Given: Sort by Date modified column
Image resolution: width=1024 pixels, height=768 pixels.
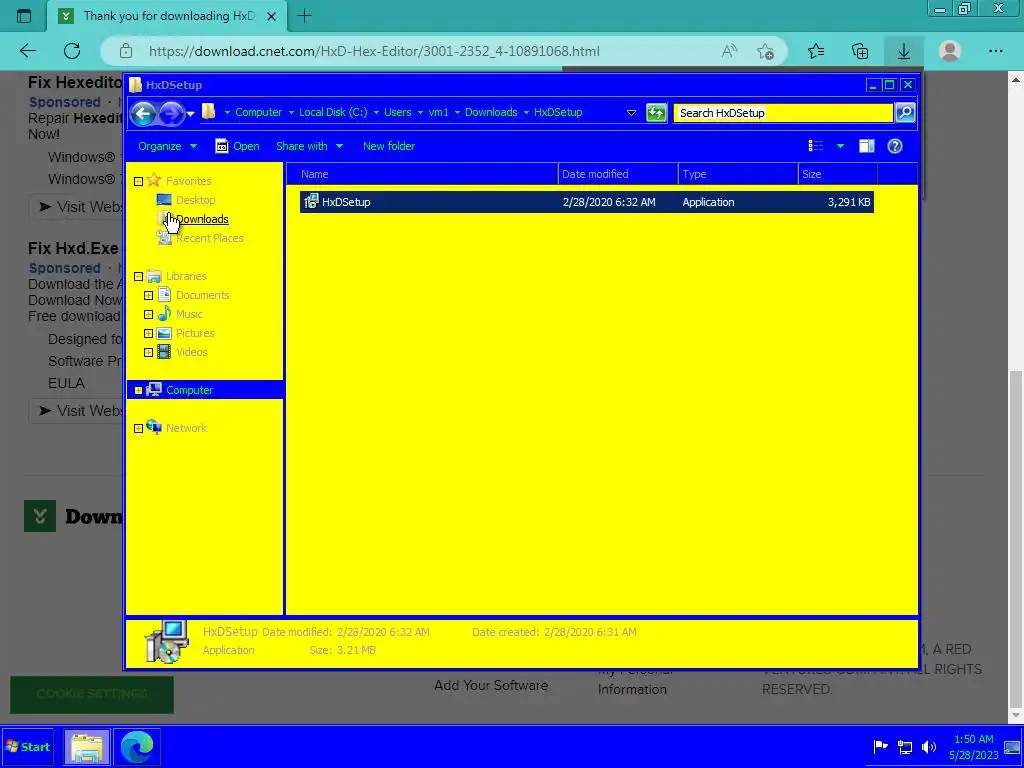Looking at the screenshot, I should 618,174.
